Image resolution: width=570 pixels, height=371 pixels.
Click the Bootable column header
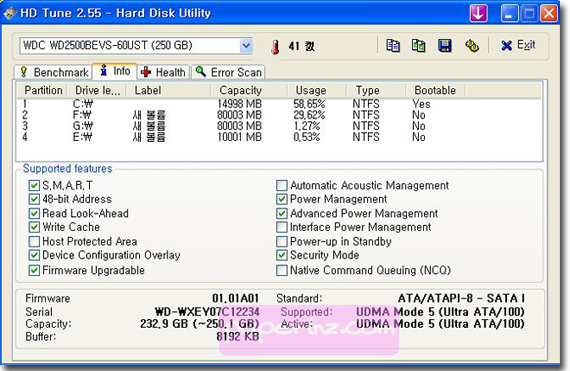(435, 90)
